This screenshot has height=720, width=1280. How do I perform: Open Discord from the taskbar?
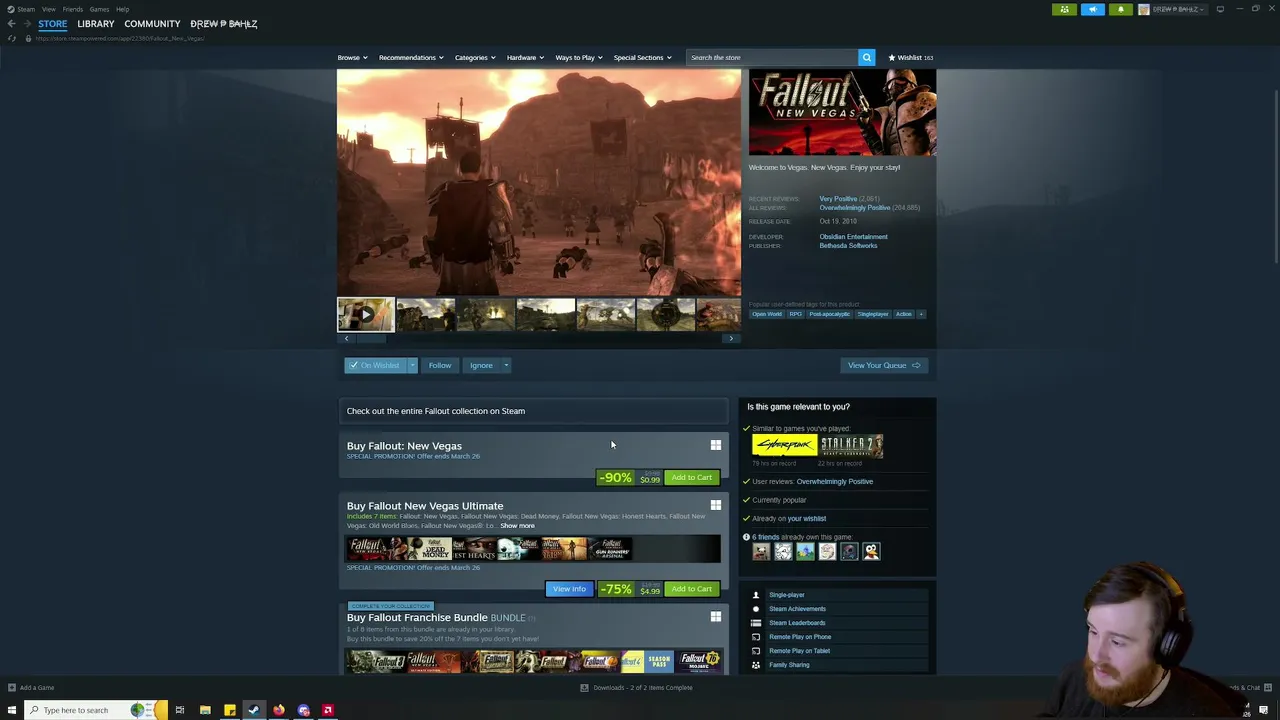click(304, 710)
